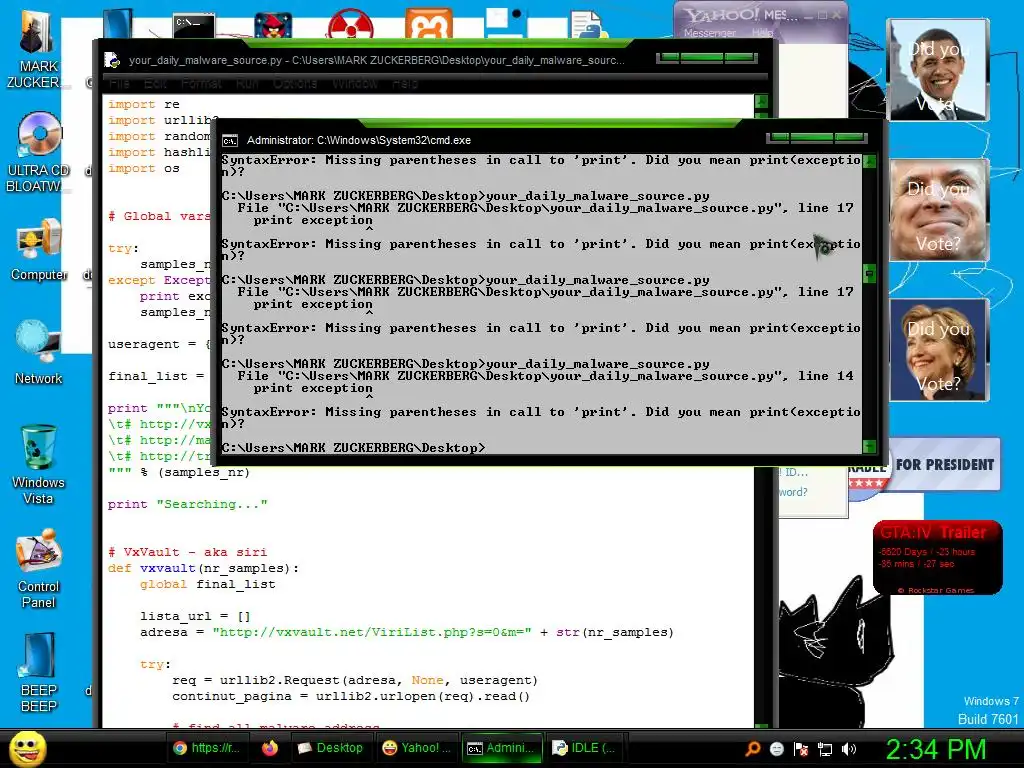Screen dimensions: 1024x768
Task: Open the Window menu in IDLE
Action: tap(355, 84)
